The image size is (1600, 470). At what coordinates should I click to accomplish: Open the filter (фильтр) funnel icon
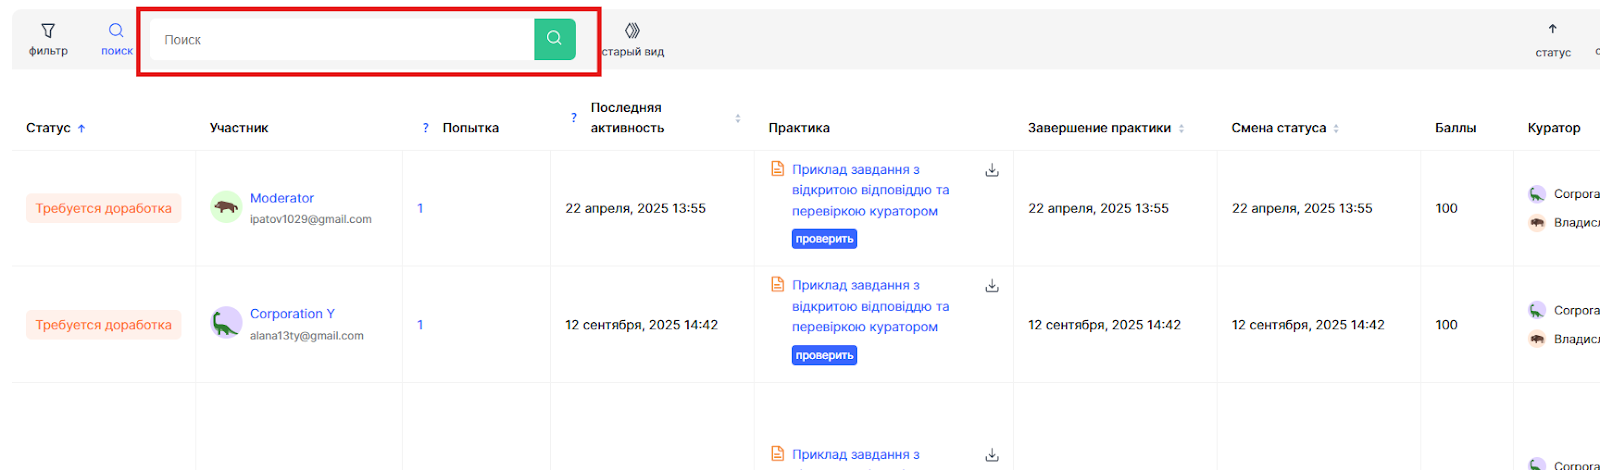point(48,31)
